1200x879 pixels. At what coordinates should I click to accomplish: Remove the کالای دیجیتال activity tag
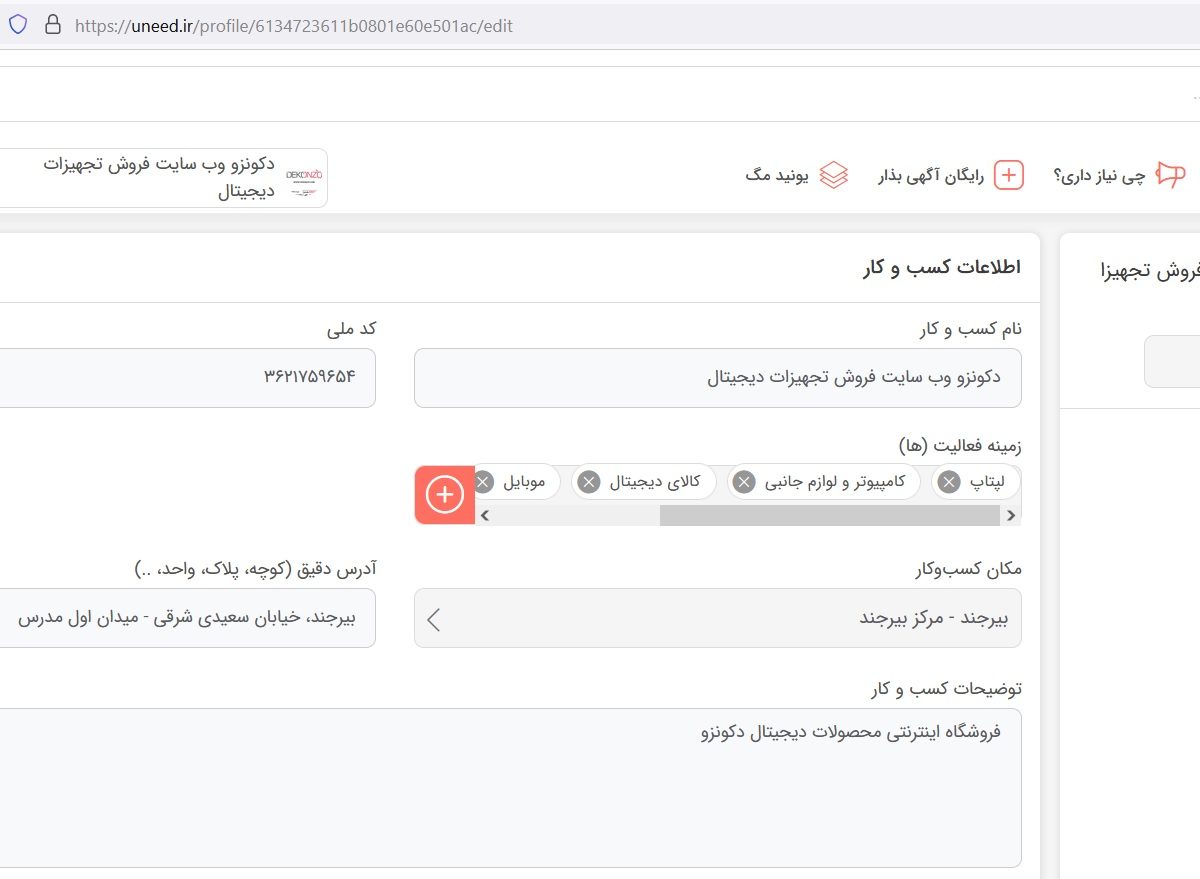coord(589,483)
